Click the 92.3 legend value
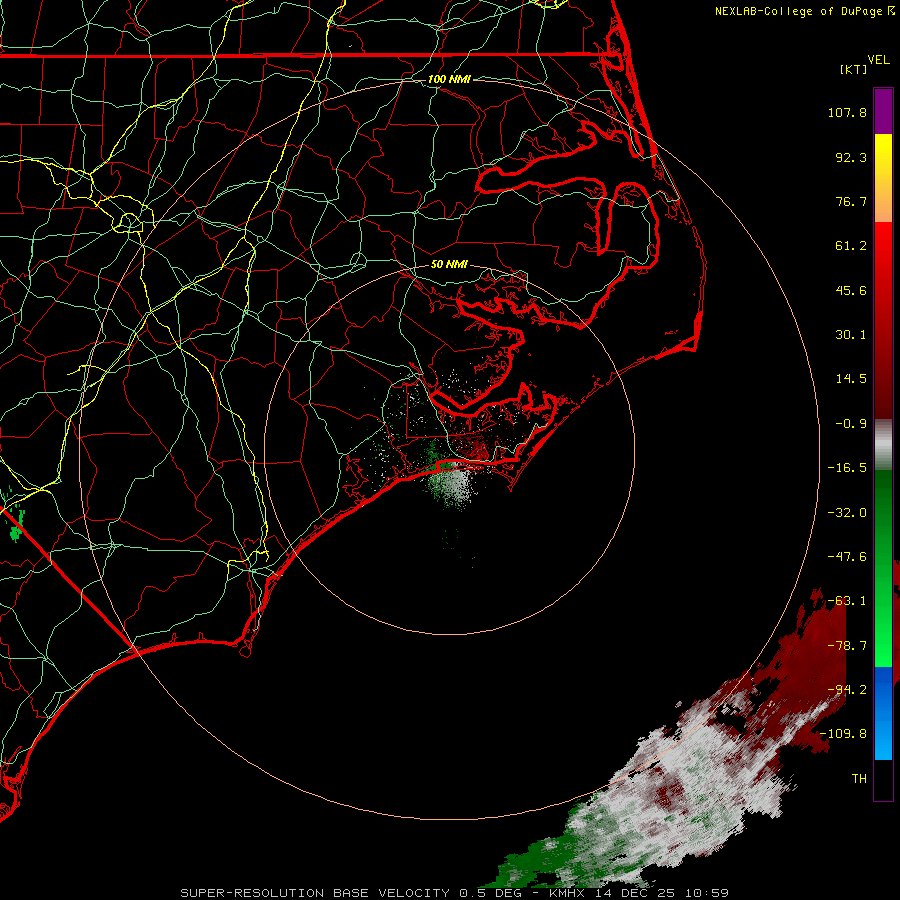The height and width of the screenshot is (900, 900). pyautogui.click(x=851, y=157)
